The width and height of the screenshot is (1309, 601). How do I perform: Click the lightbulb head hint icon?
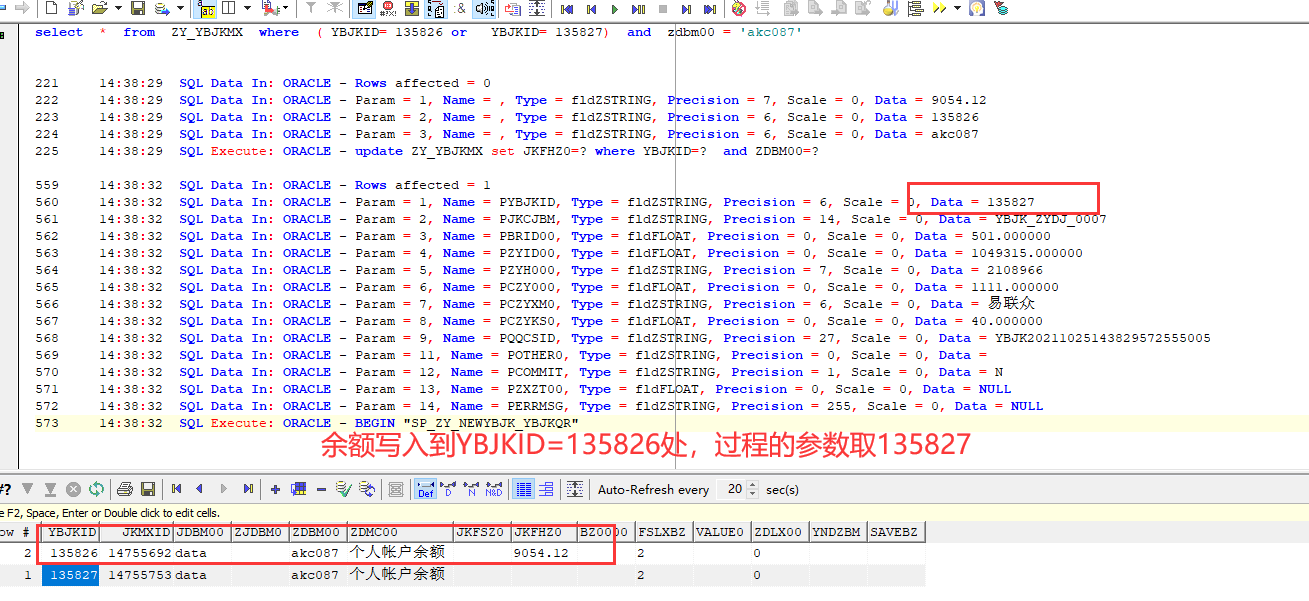pyautogui.click(x=976, y=9)
